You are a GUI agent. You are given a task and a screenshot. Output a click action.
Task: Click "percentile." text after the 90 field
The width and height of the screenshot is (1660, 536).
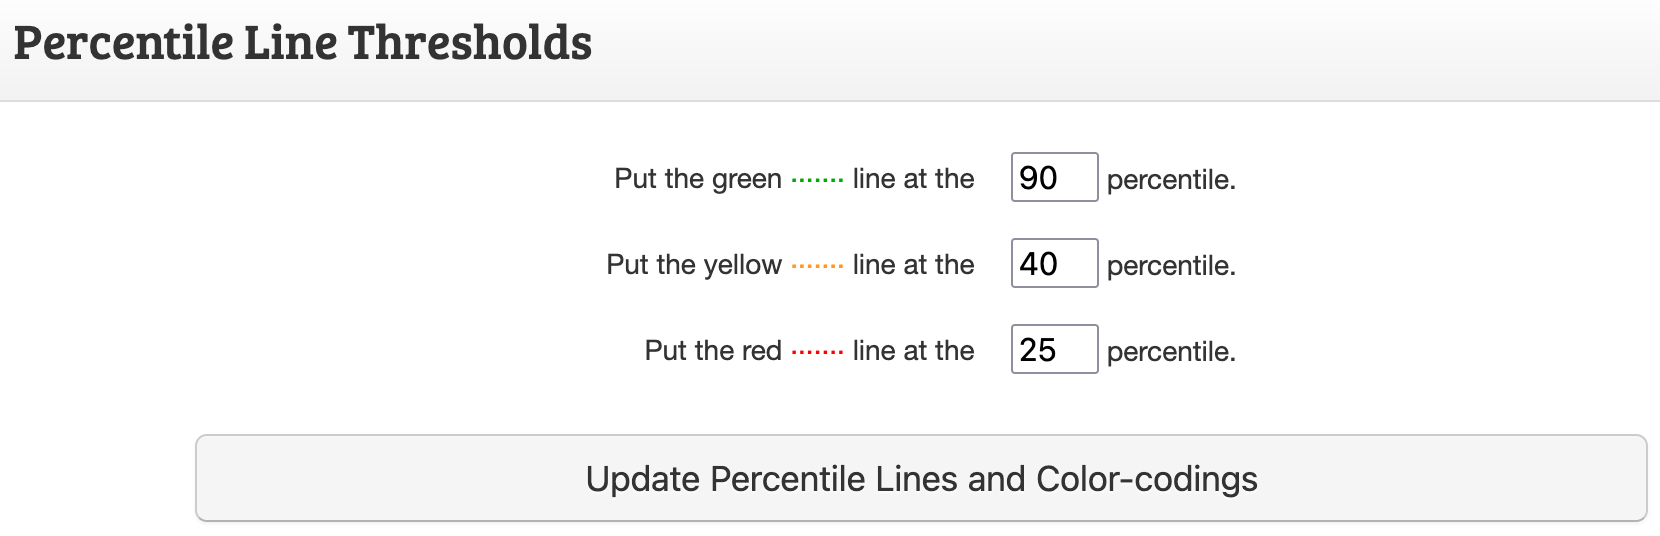pyautogui.click(x=1171, y=180)
